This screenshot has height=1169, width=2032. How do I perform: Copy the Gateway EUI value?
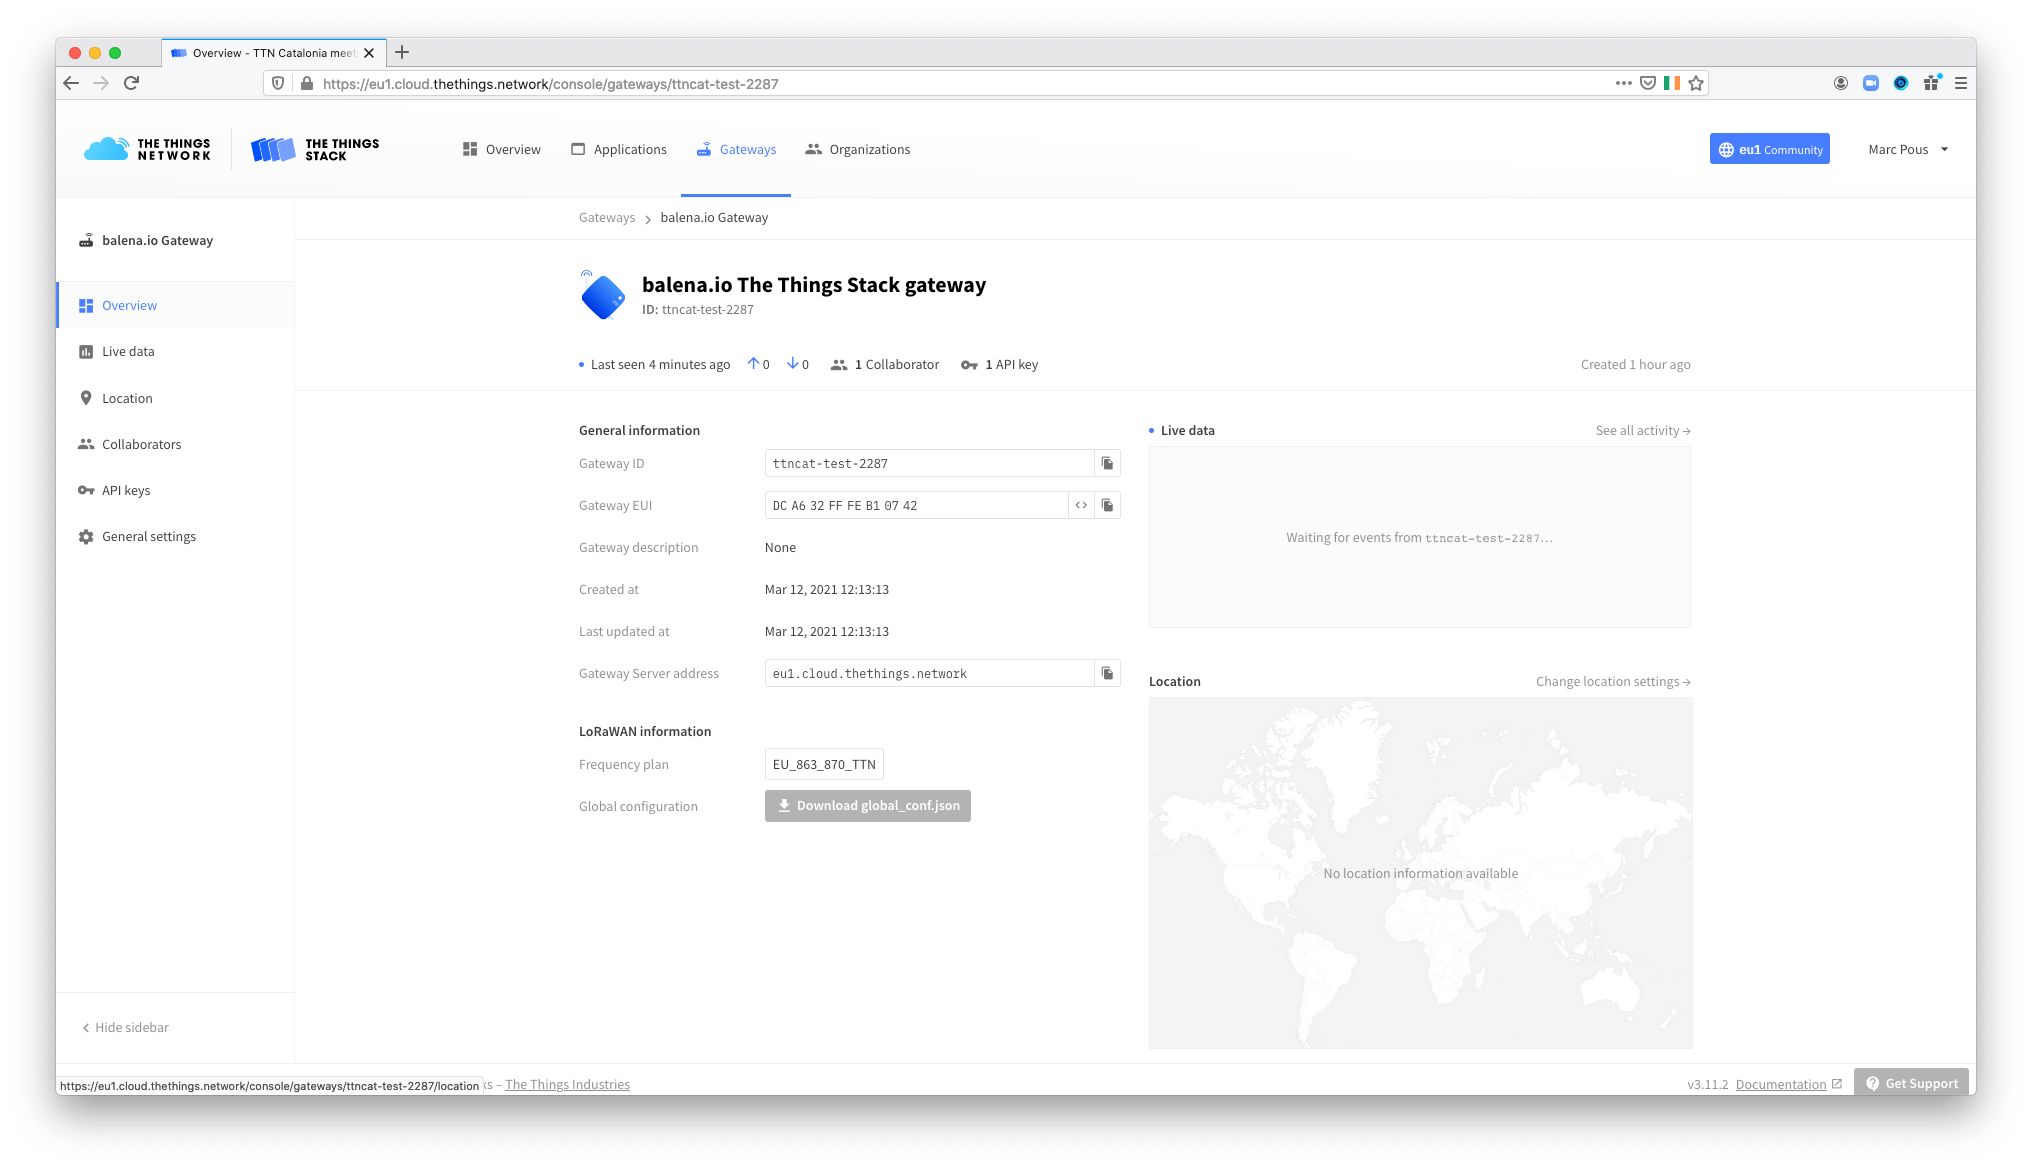(1107, 505)
